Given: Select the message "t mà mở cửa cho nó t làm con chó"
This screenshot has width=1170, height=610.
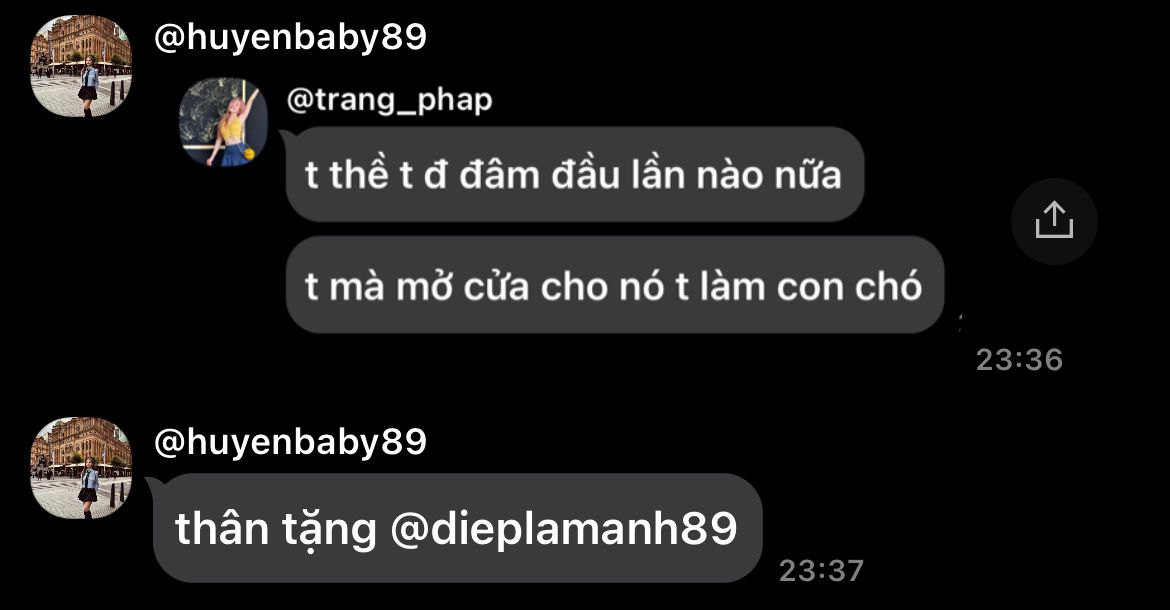Looking at the screenshot, I should tap(615, 285).
